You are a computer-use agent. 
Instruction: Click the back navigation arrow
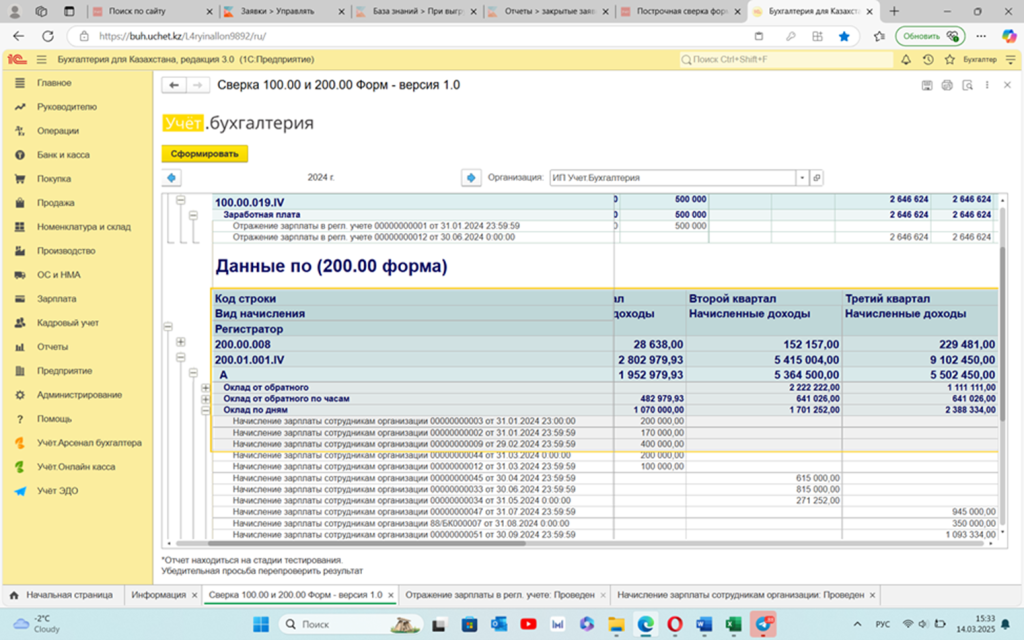coord(174,86)
